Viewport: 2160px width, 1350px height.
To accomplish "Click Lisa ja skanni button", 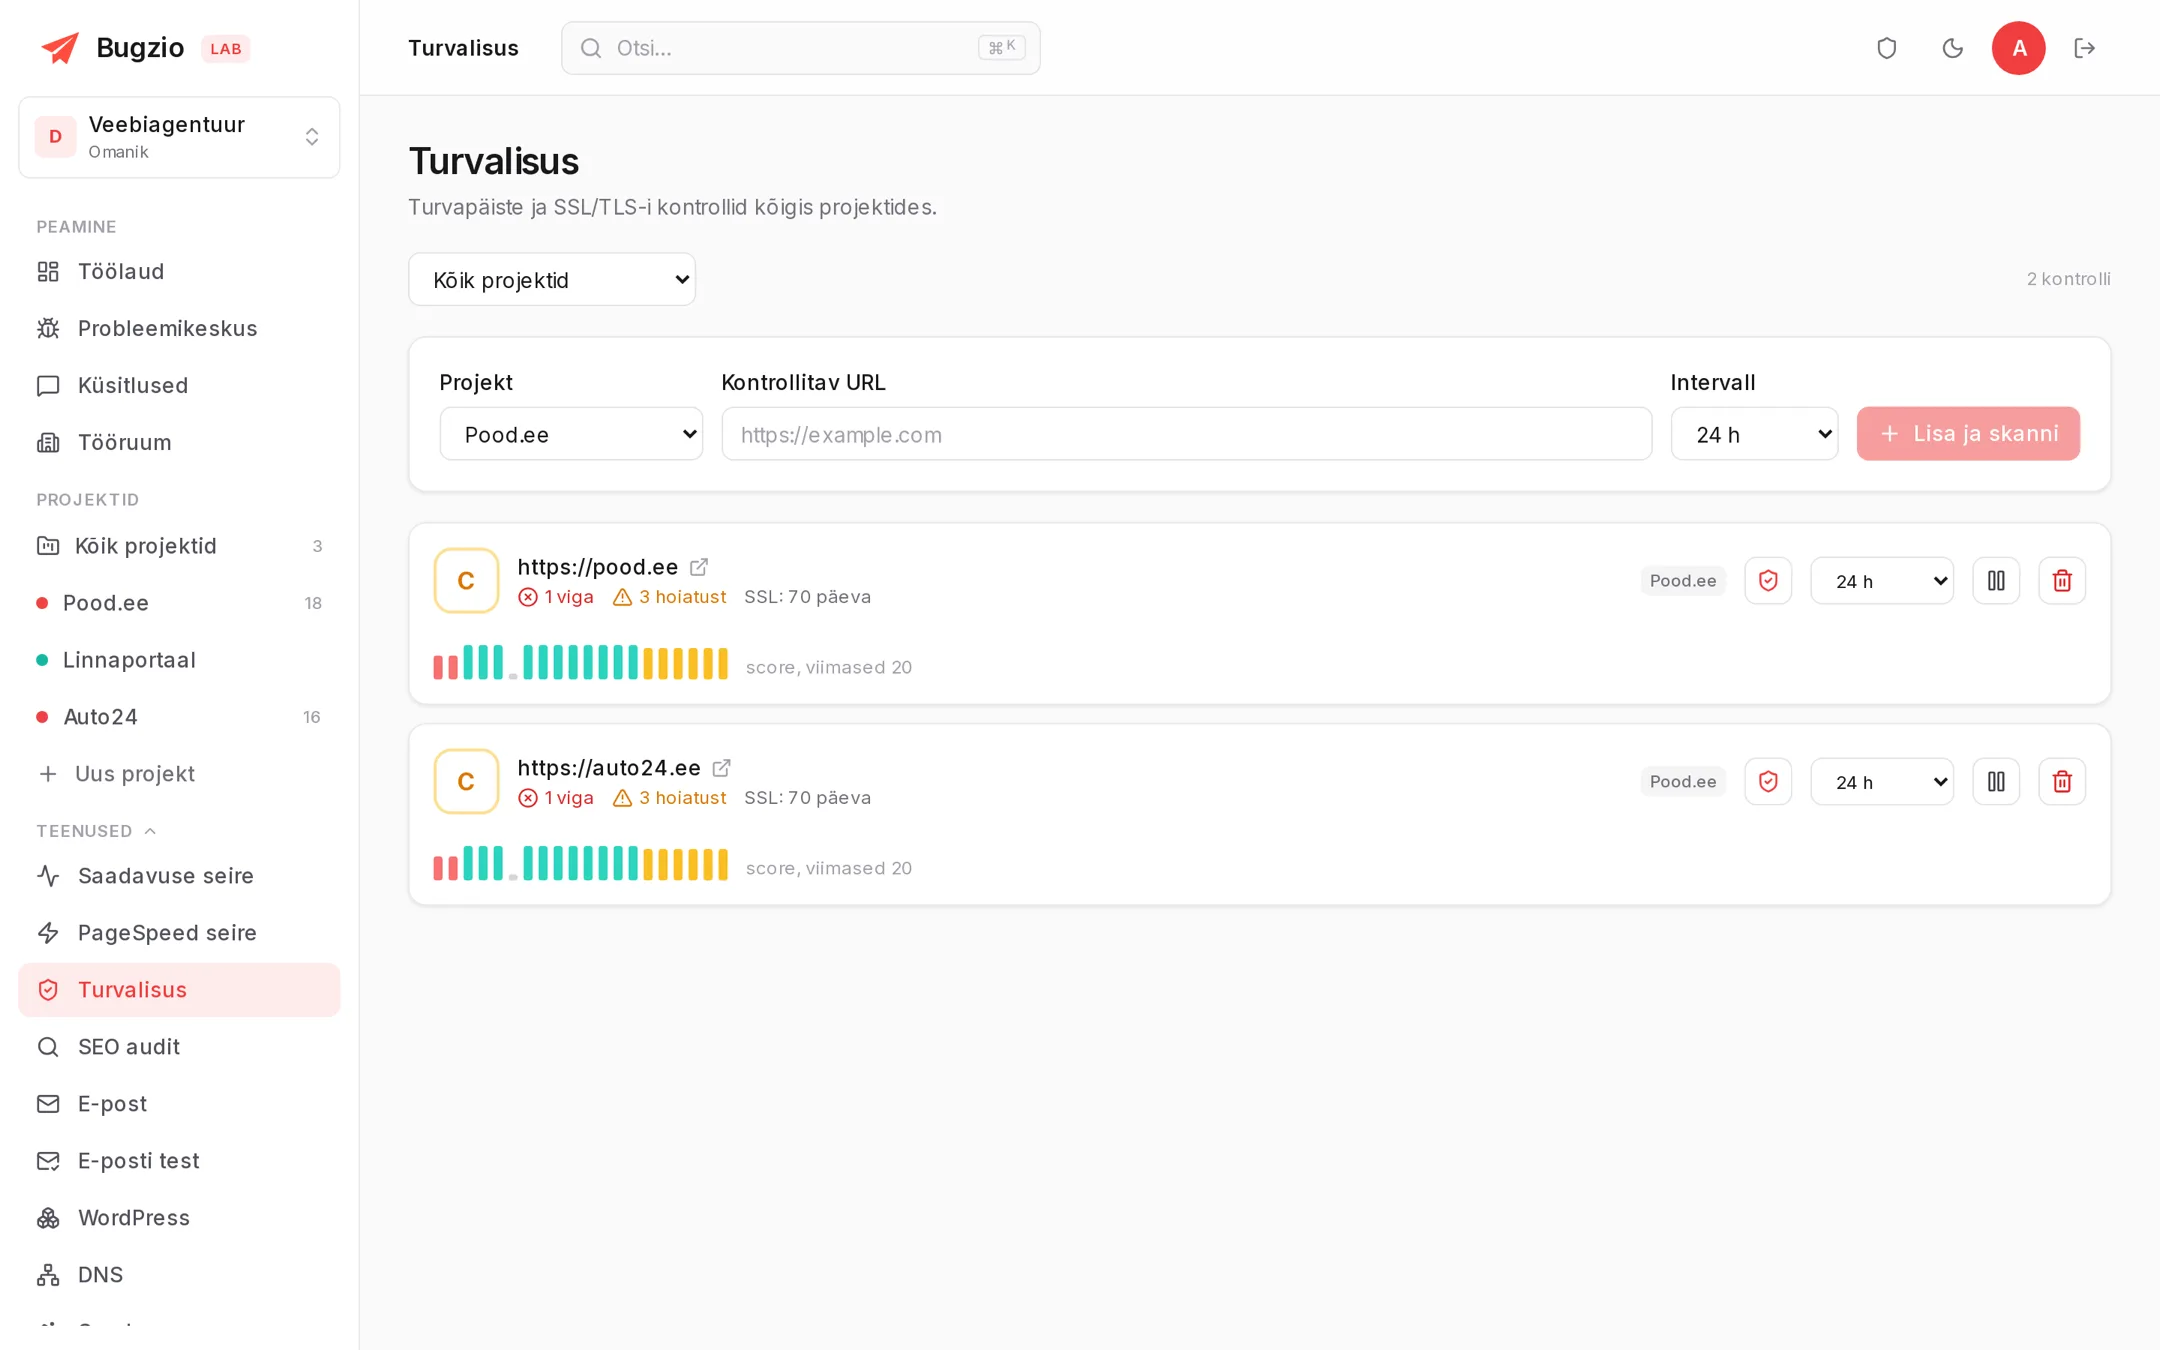I will tap(1968, 434).
